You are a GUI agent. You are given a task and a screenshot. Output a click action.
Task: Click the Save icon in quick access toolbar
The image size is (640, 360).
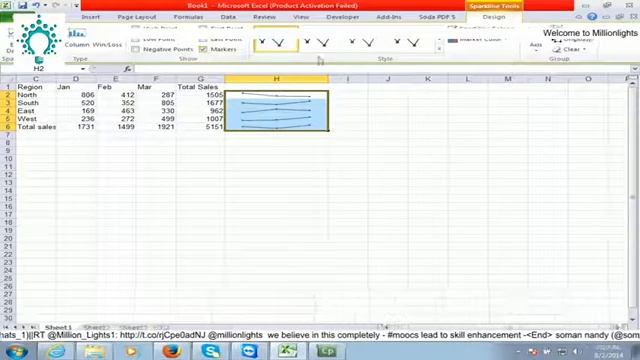click(22, 5)
